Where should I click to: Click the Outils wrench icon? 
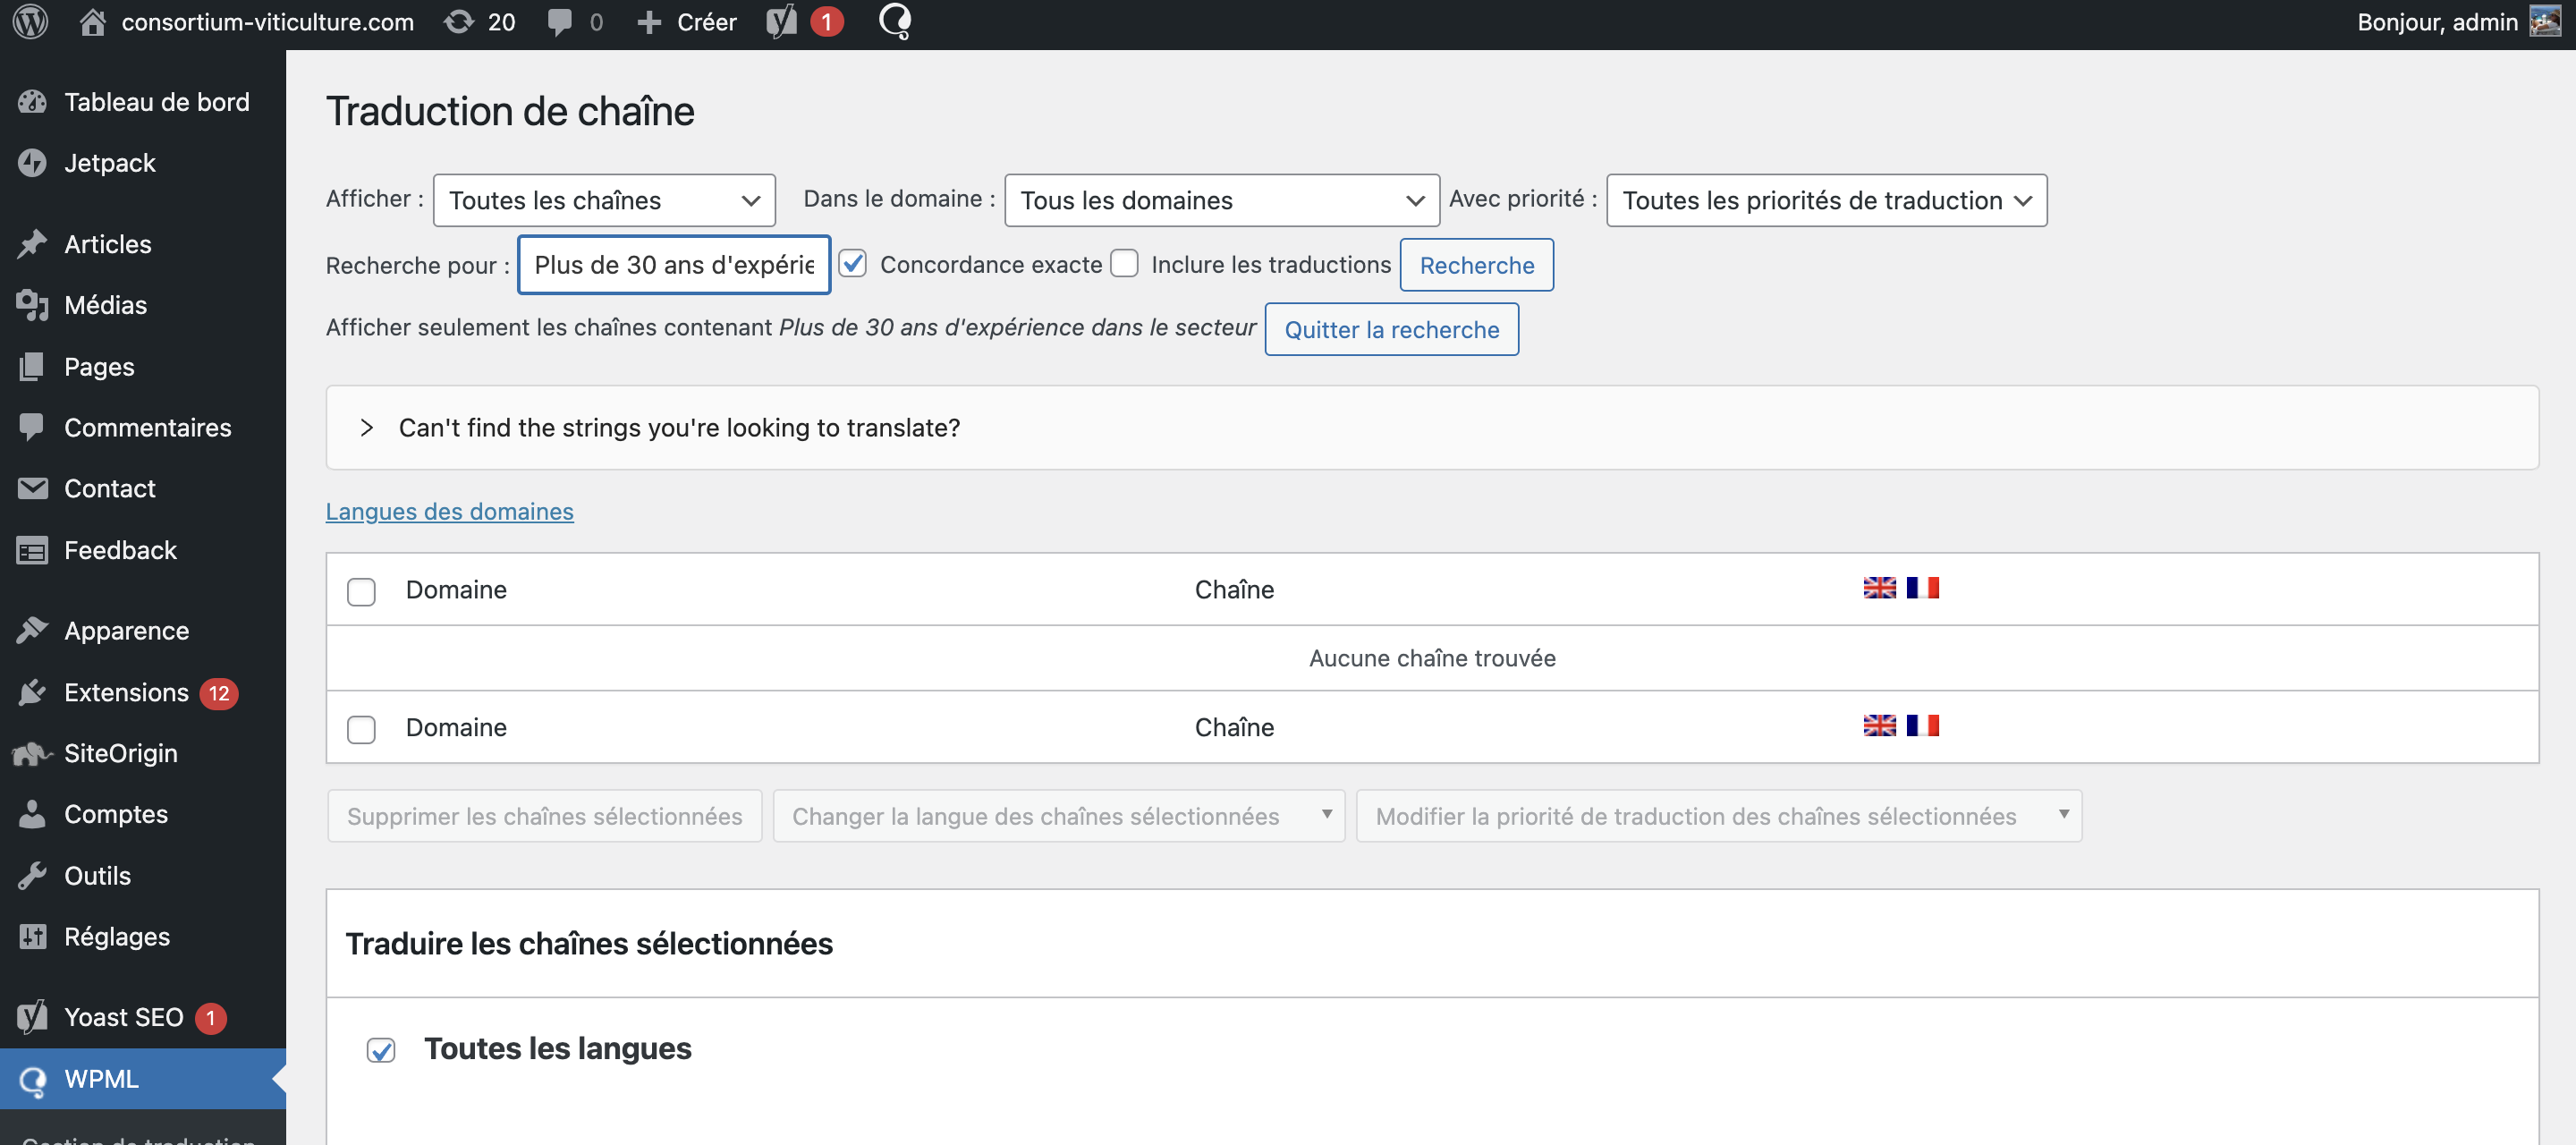pos(32,876)
